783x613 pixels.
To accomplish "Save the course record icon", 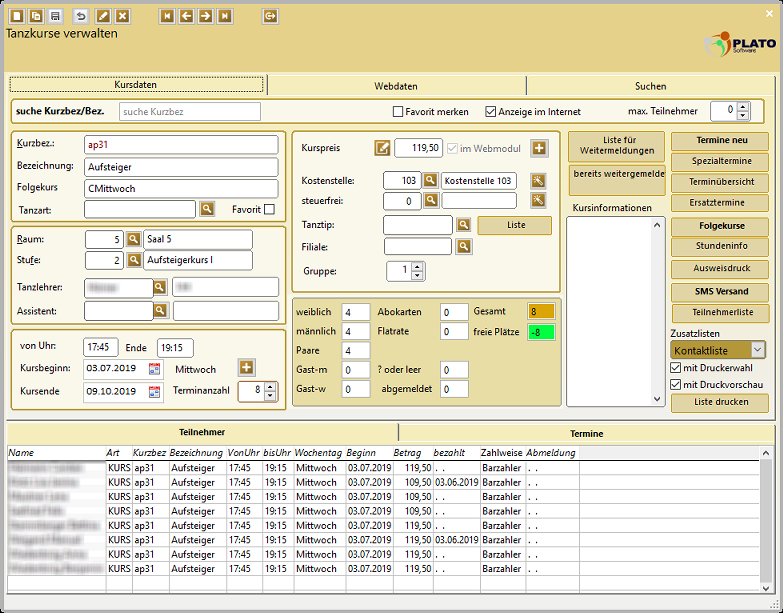I will pyautogui.click(x=55, y=16).
